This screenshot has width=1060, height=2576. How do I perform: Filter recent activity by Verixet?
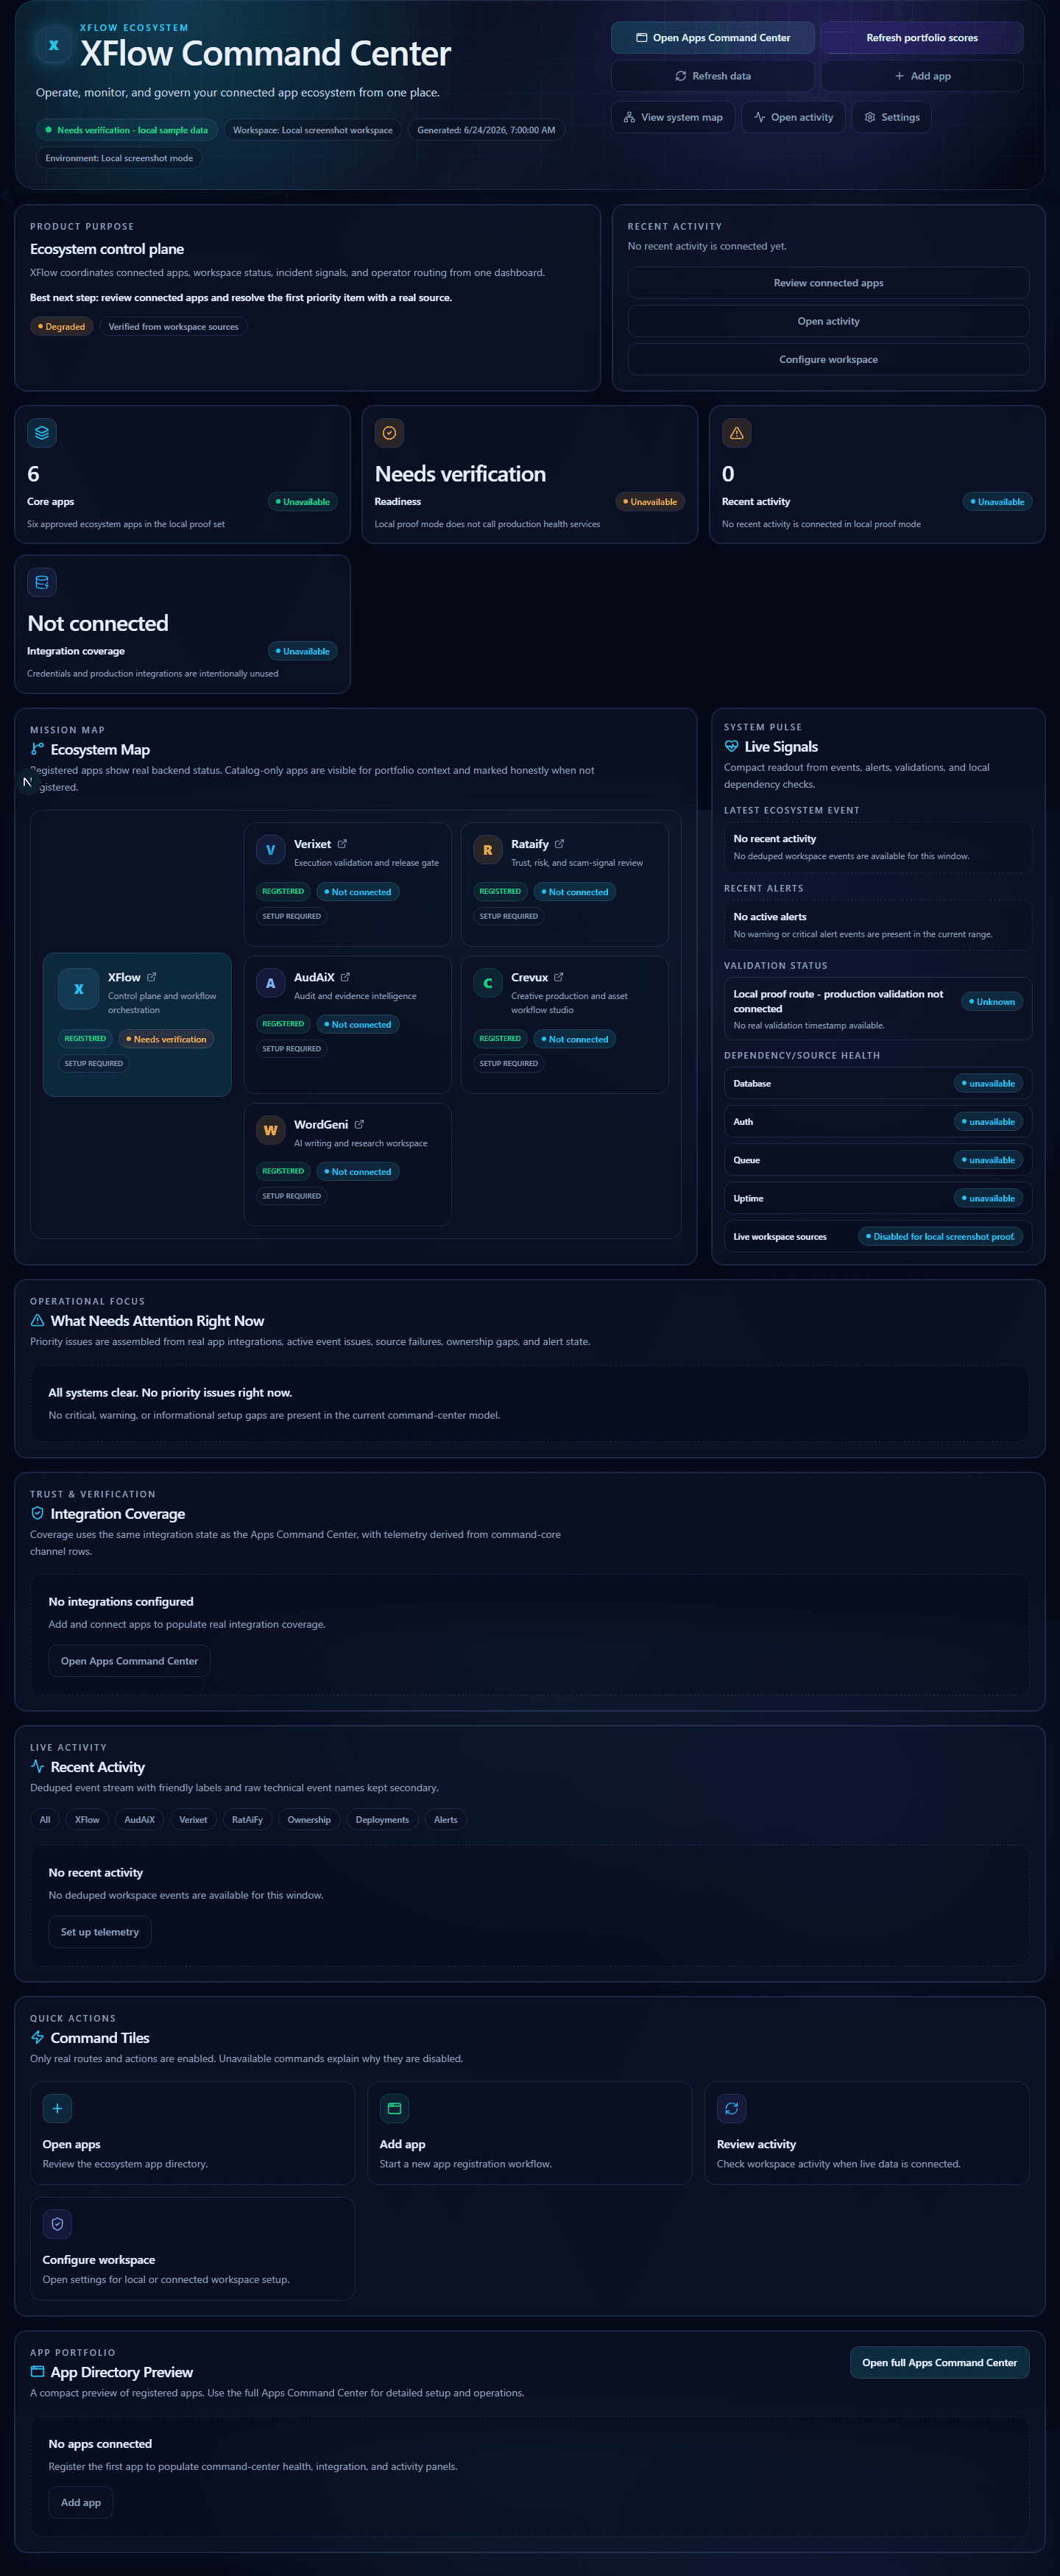click(193, 1820)
